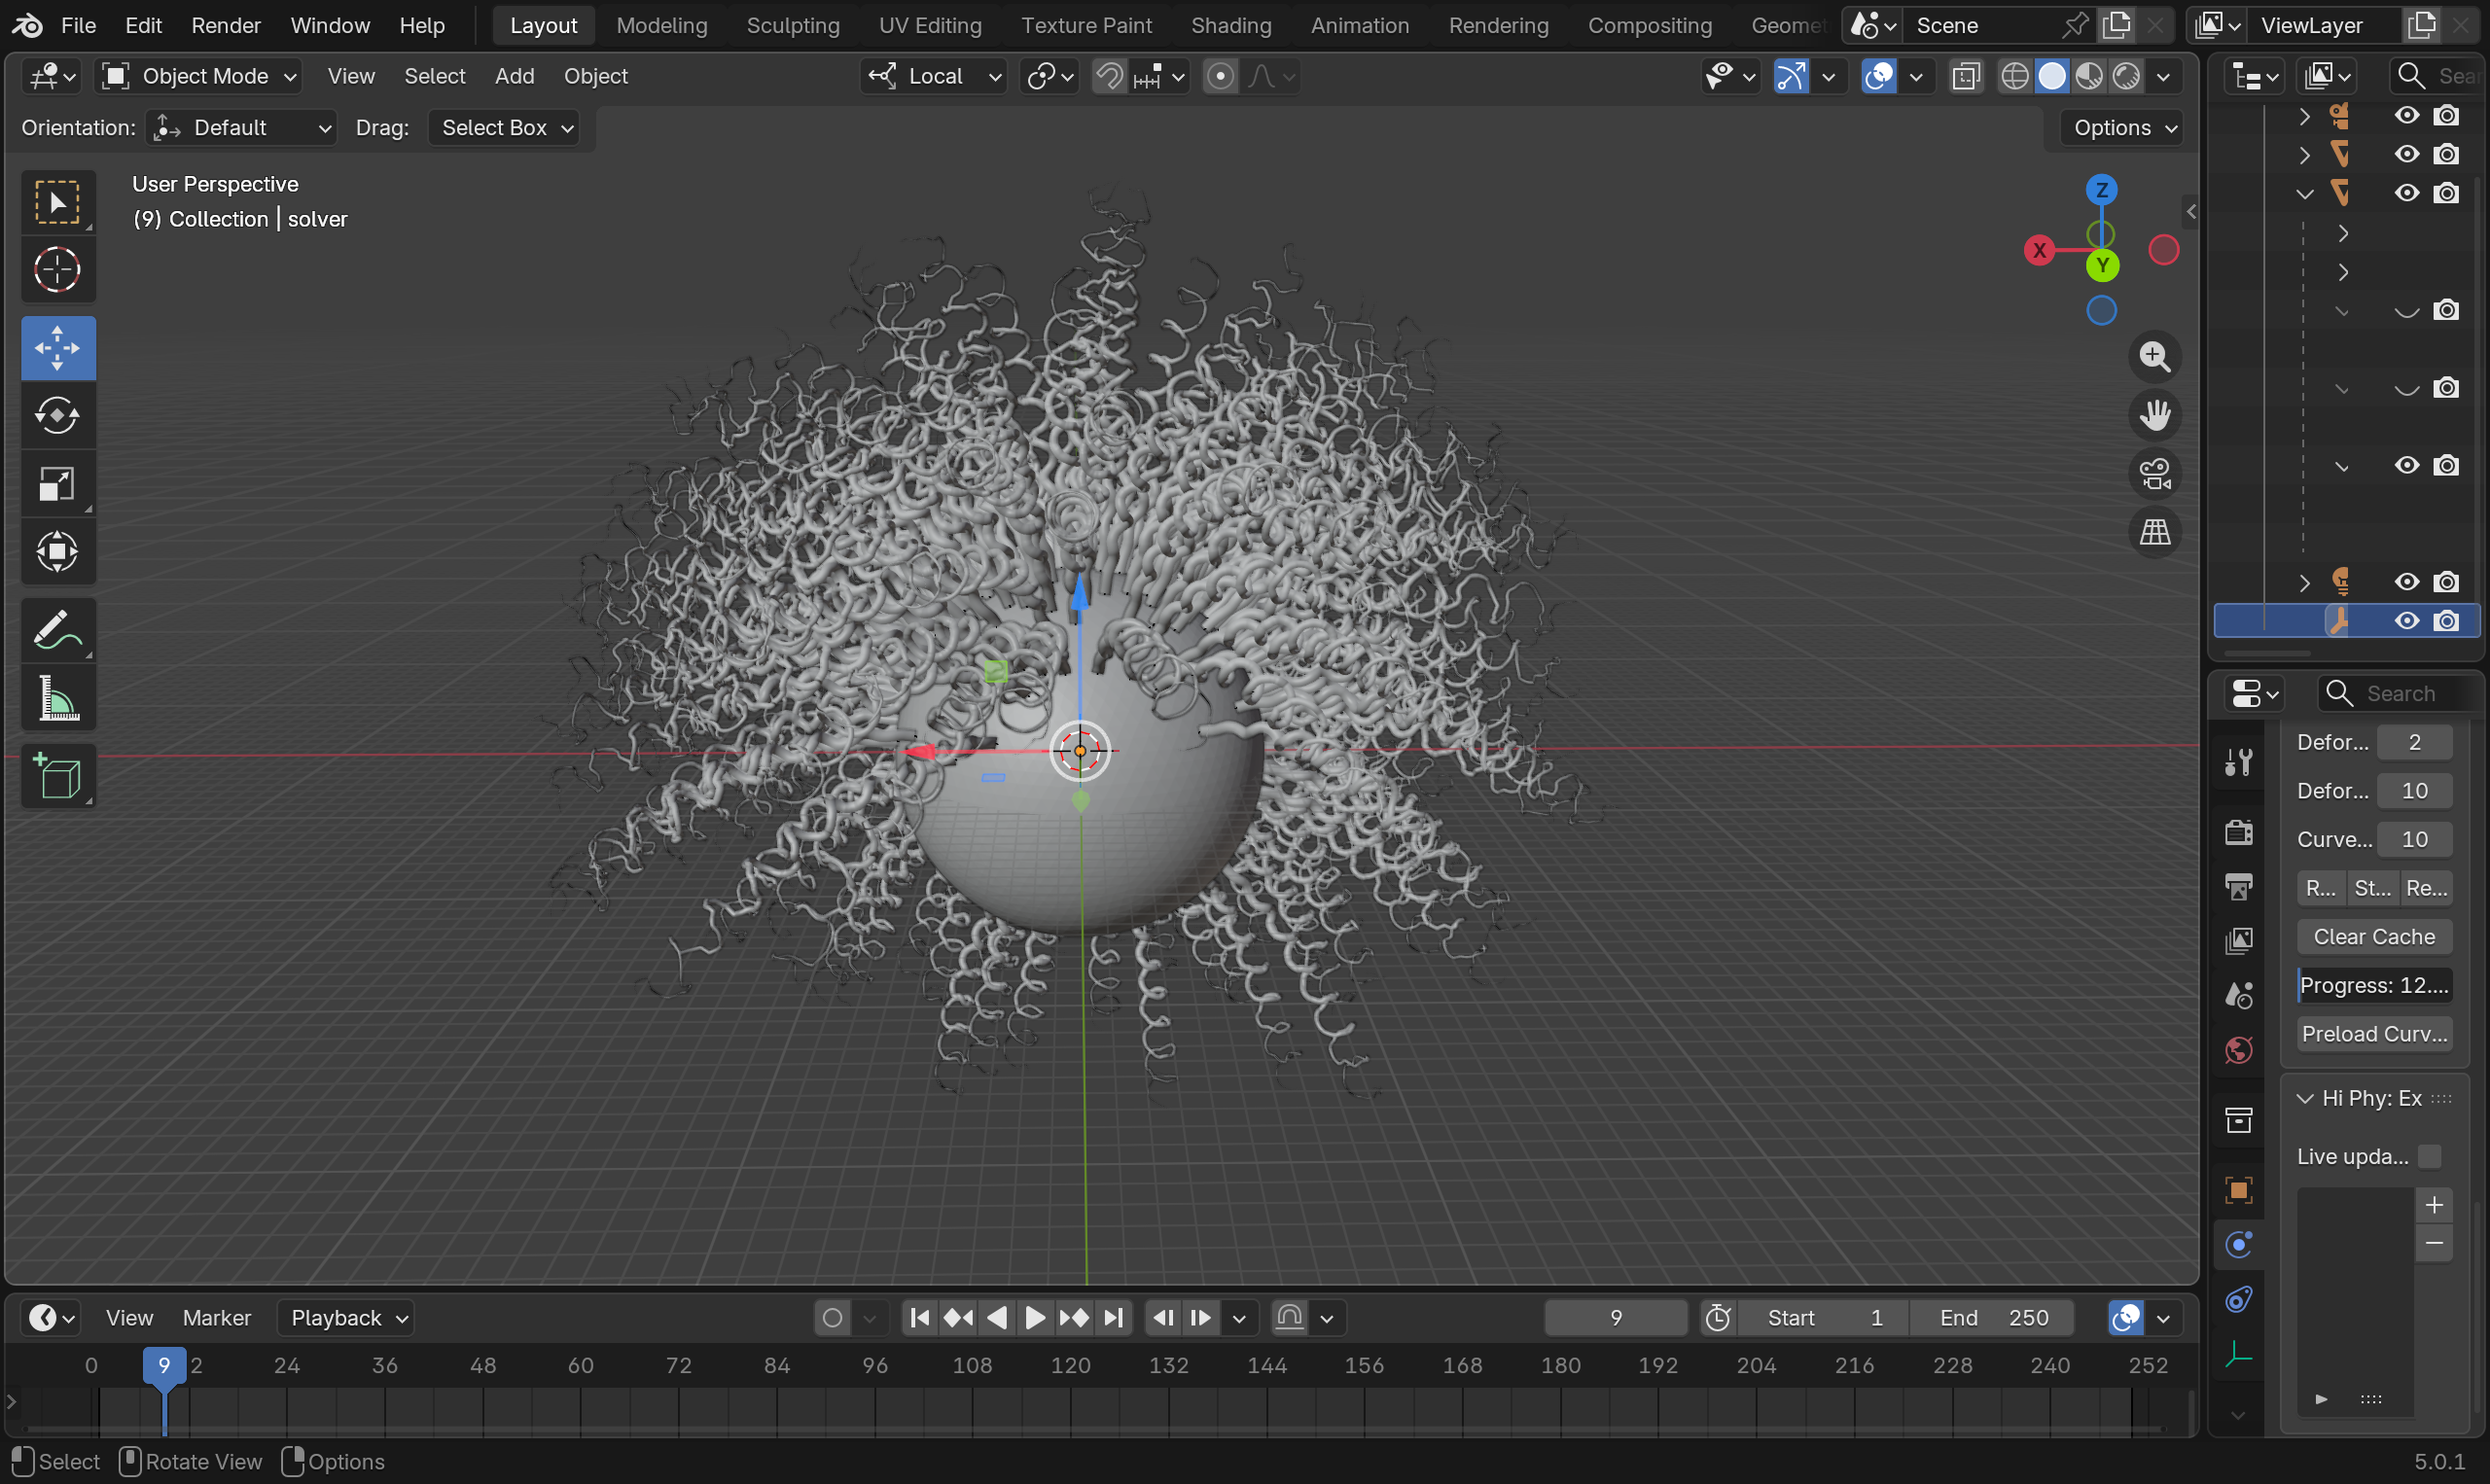Screen dimensions: 2490x1484
Task: Switch to the Sculpting workspace tab
Action: (x=792, y=25)
